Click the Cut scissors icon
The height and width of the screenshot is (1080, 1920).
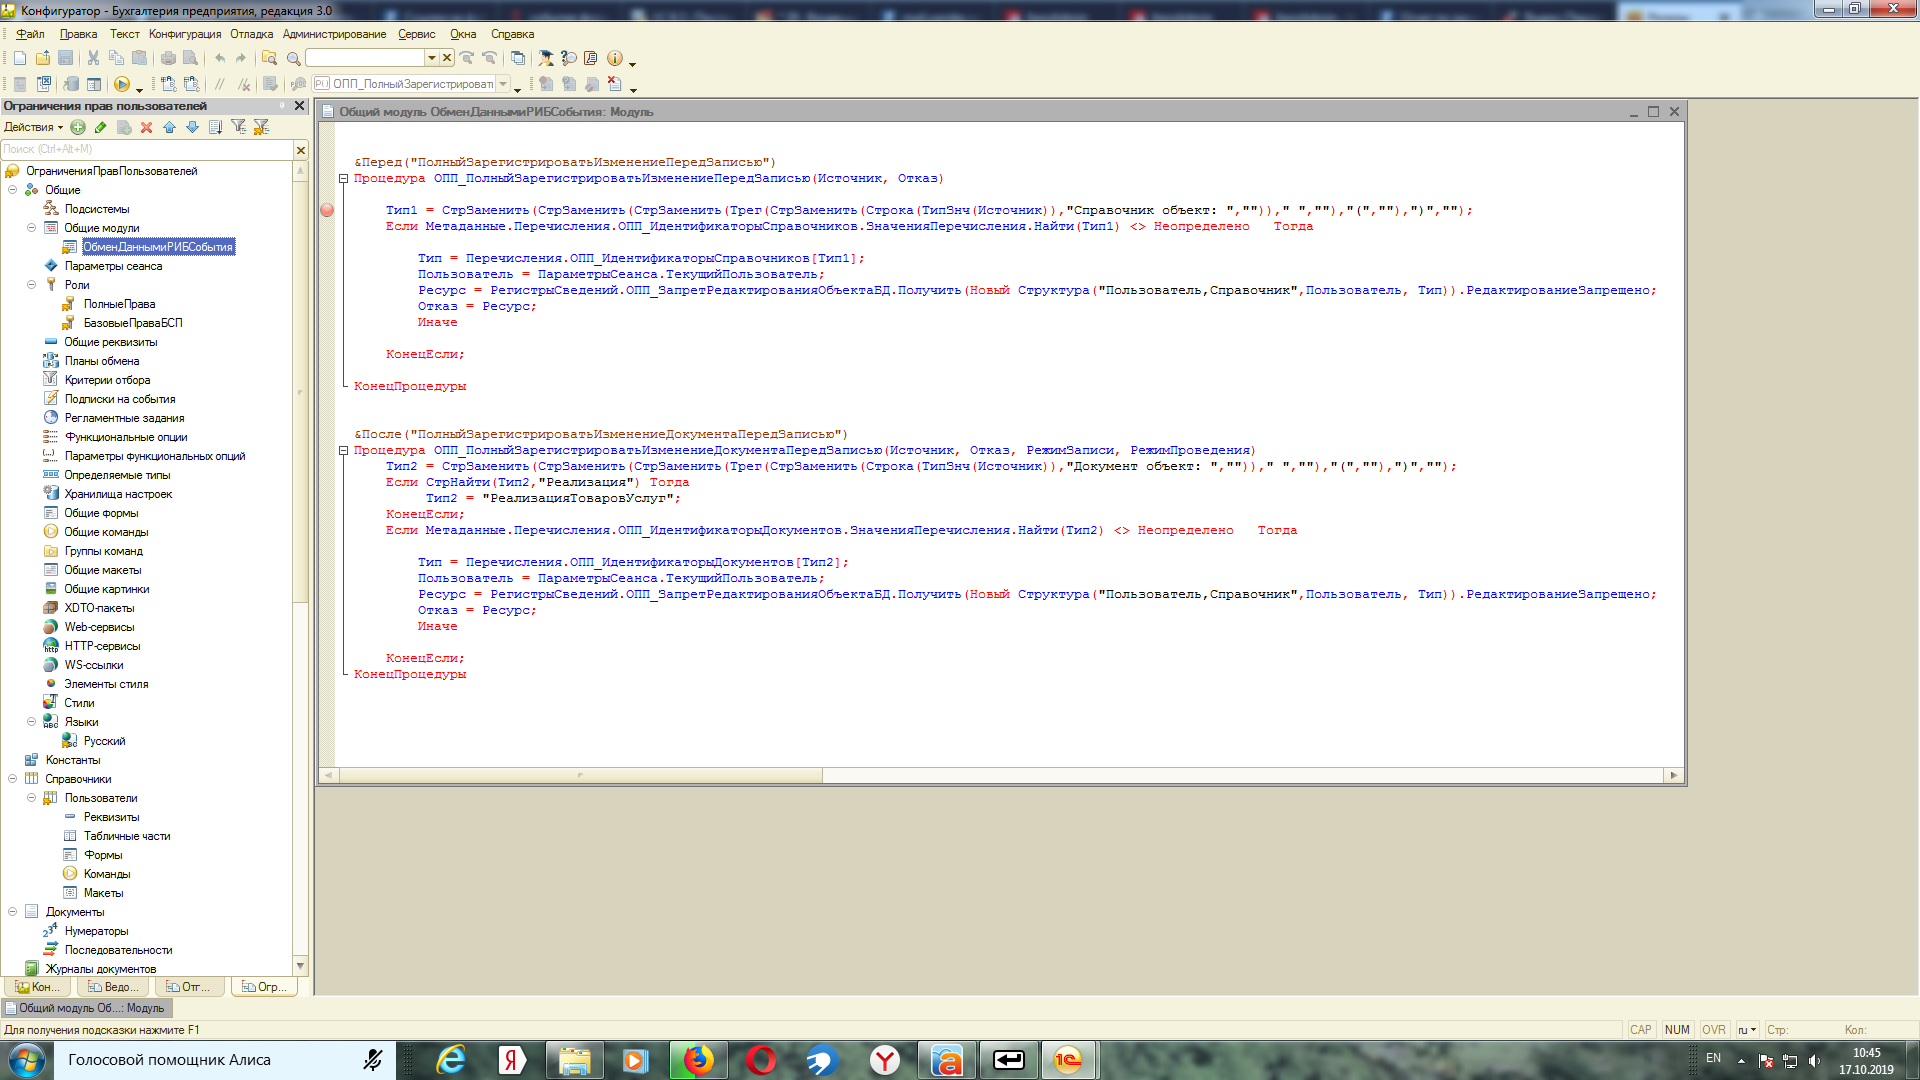pyautogui.click(x=93, y=58)
